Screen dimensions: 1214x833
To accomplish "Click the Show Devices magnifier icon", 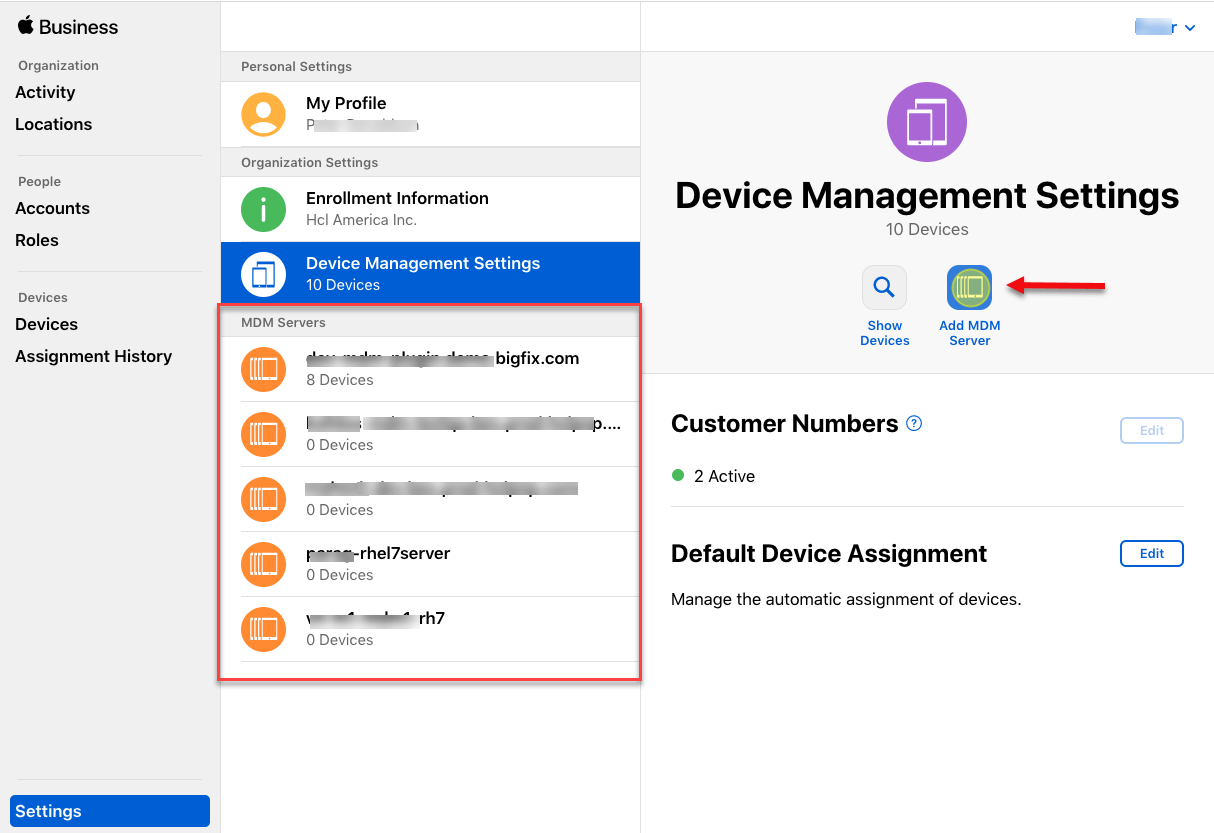I will [x=884, y=288].
